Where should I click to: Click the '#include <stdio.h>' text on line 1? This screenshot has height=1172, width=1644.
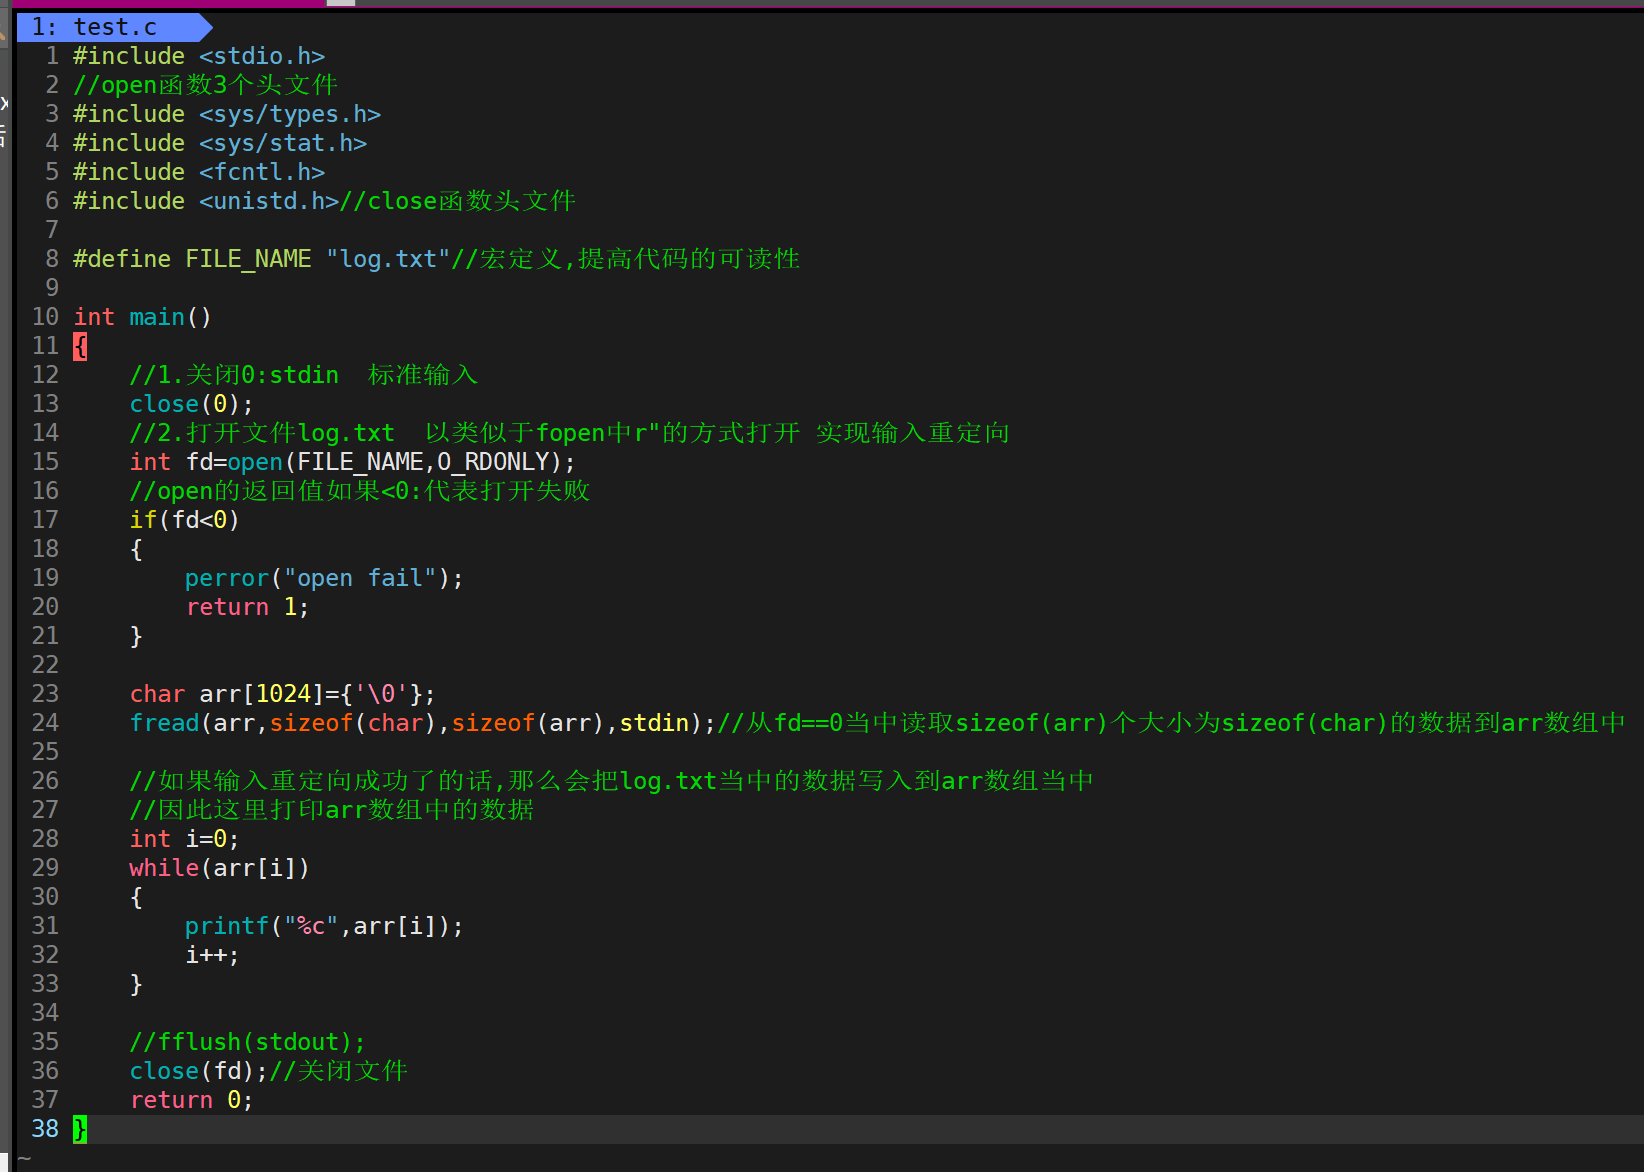[x=199, y=56]
